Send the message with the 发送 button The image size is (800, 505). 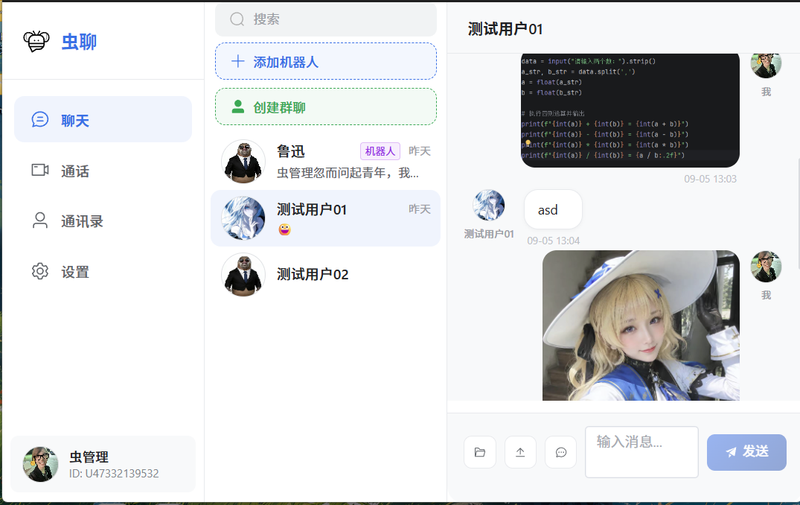click(746, 452)
